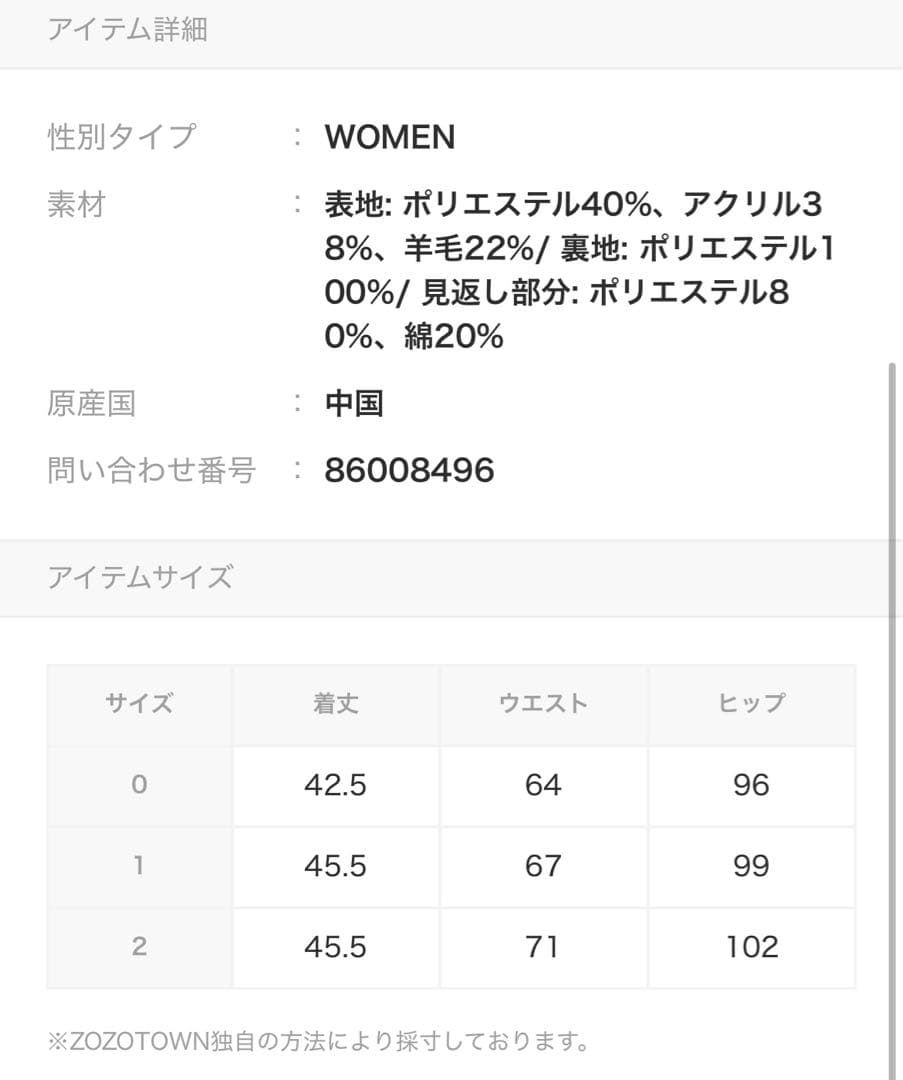Click the ウエスト column header

click(x=543, y=703)
